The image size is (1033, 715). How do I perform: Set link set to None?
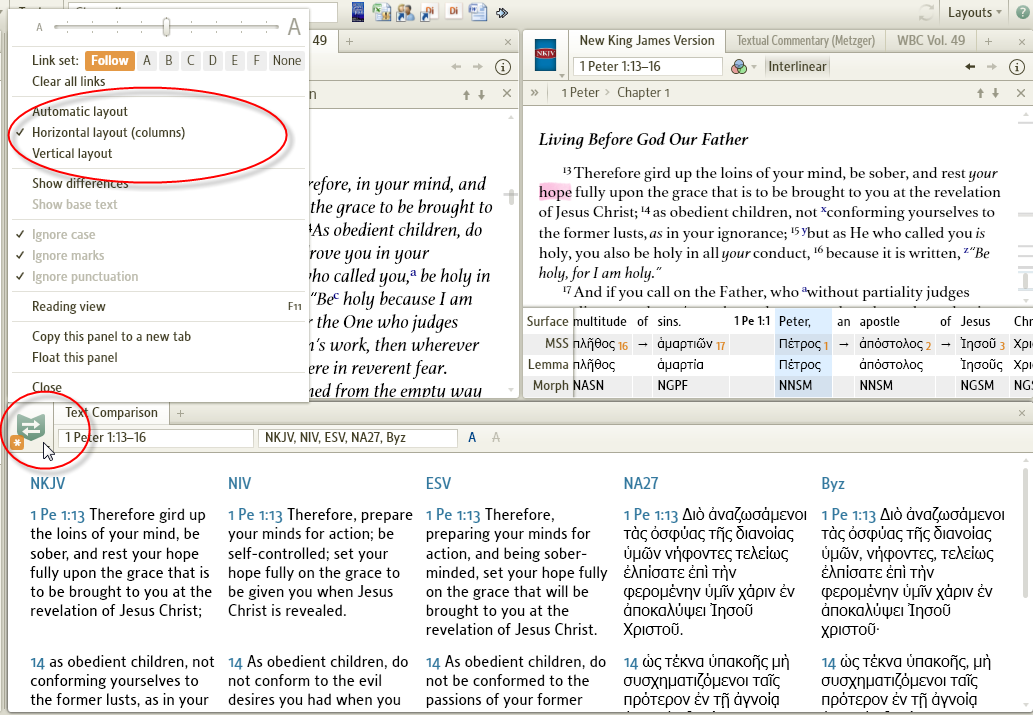[x=287, y=61]
